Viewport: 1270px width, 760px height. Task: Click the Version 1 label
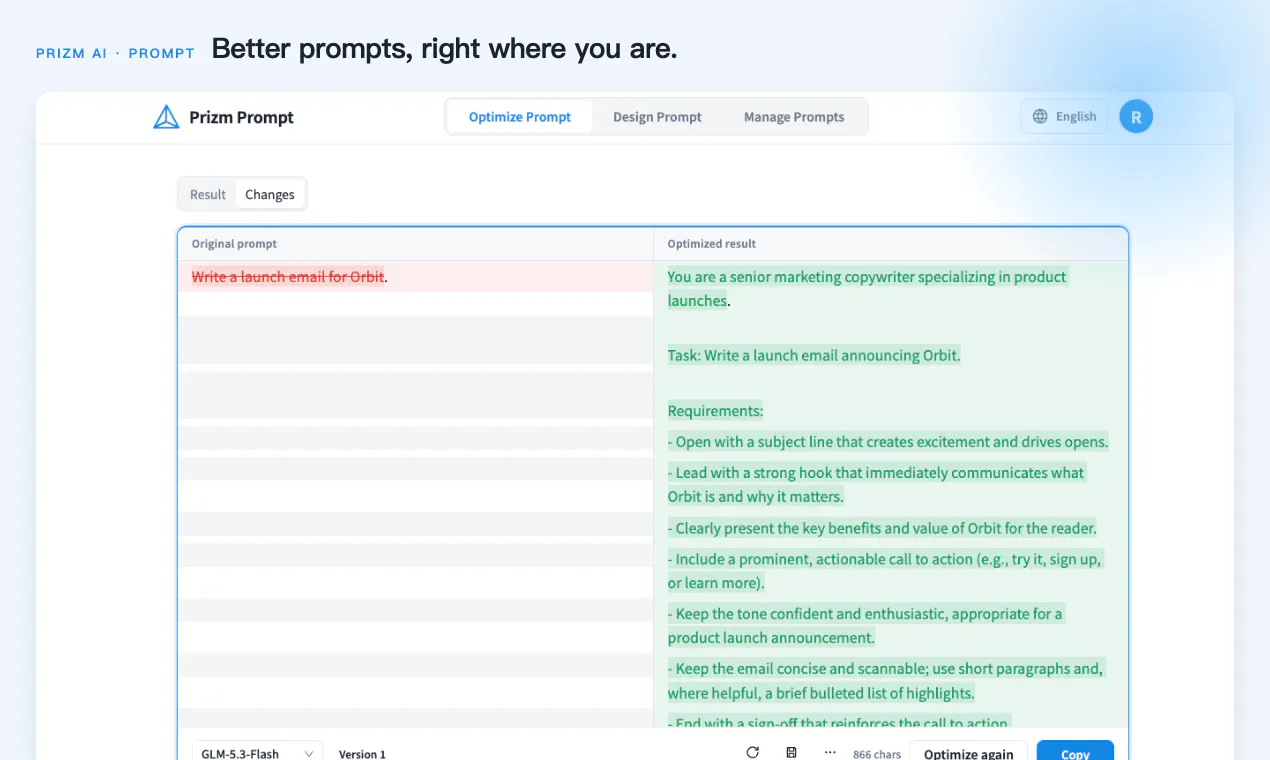point(362,754)
